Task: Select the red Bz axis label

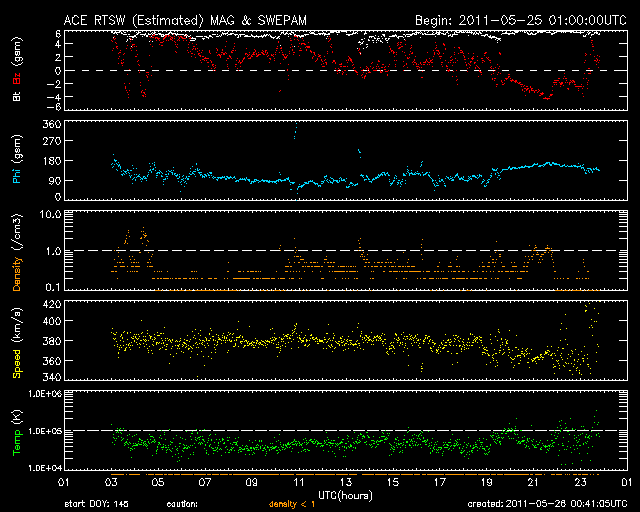Action: click(x=17, y=78)
